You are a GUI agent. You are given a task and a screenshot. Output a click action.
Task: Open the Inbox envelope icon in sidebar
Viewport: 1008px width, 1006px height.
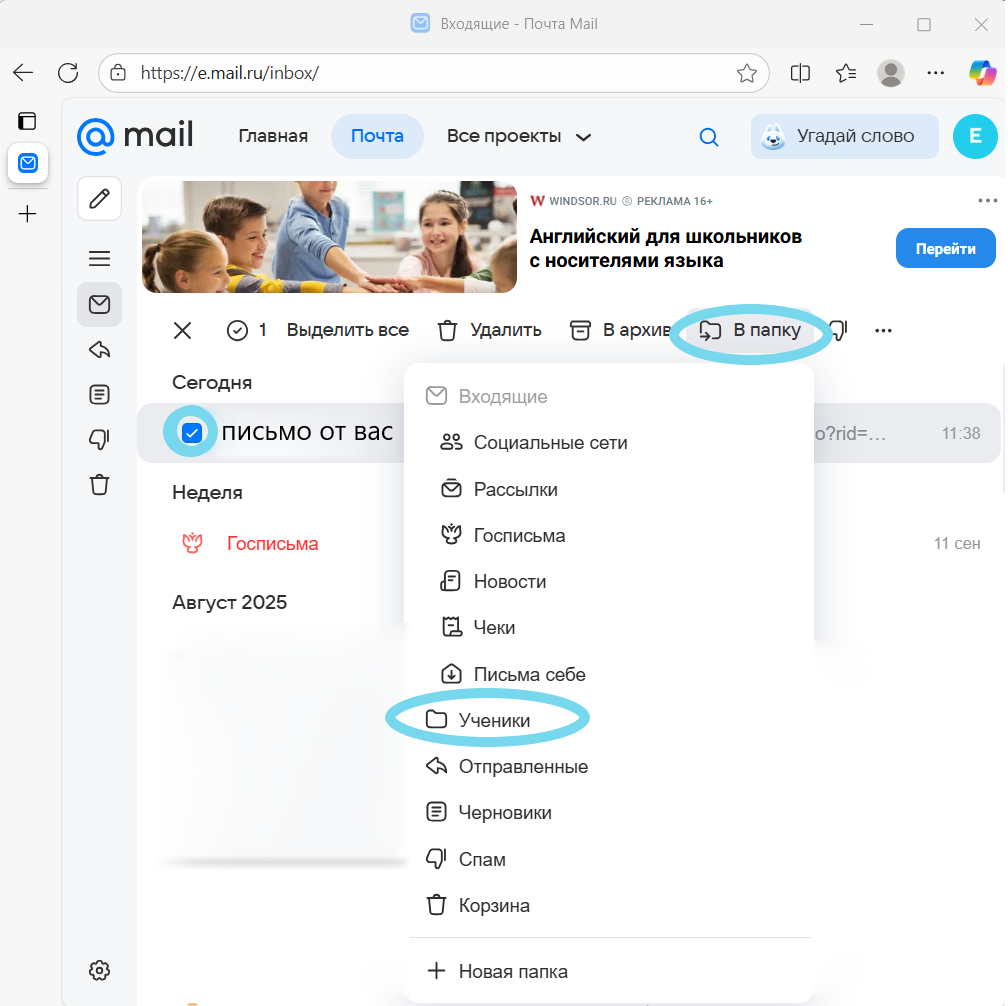[x=99, y=305]
